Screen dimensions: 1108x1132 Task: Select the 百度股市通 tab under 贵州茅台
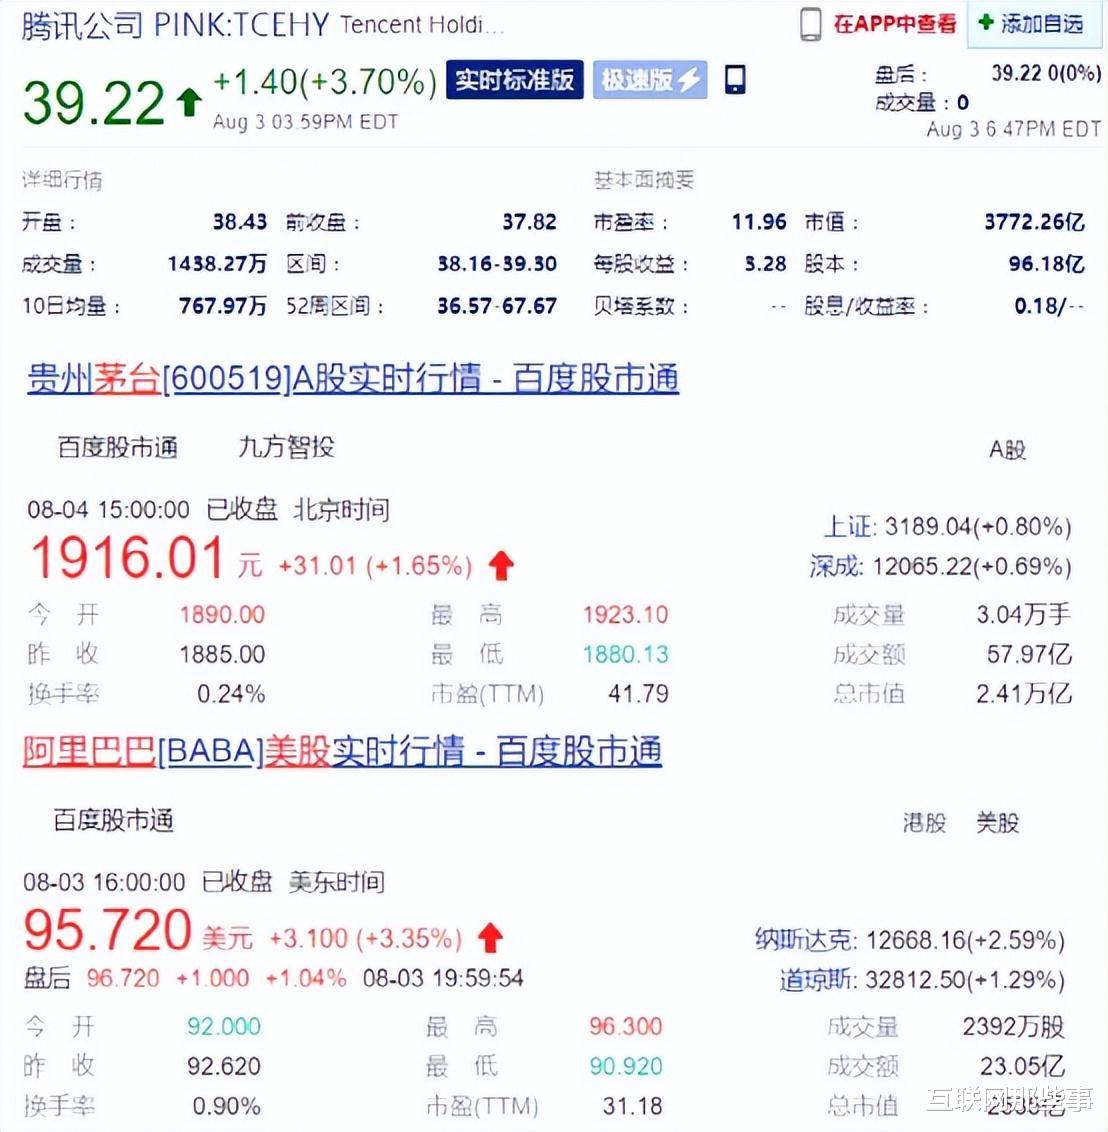tap(118, 448)
